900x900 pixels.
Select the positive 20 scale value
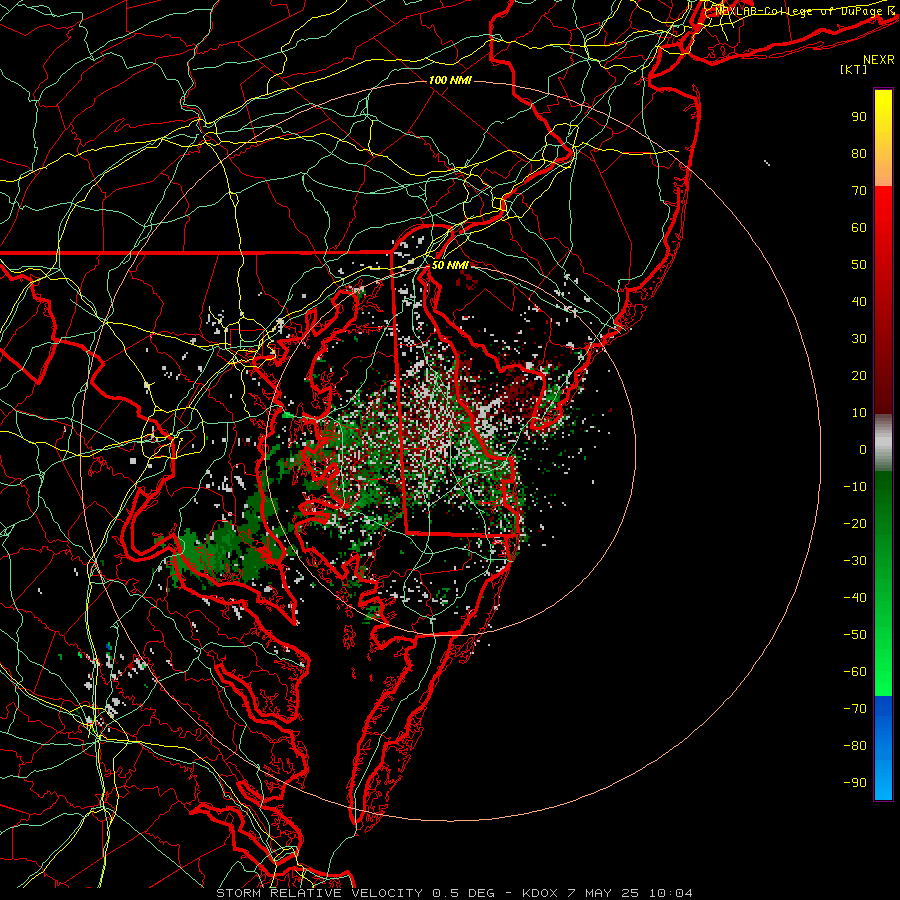coord(859,376)
